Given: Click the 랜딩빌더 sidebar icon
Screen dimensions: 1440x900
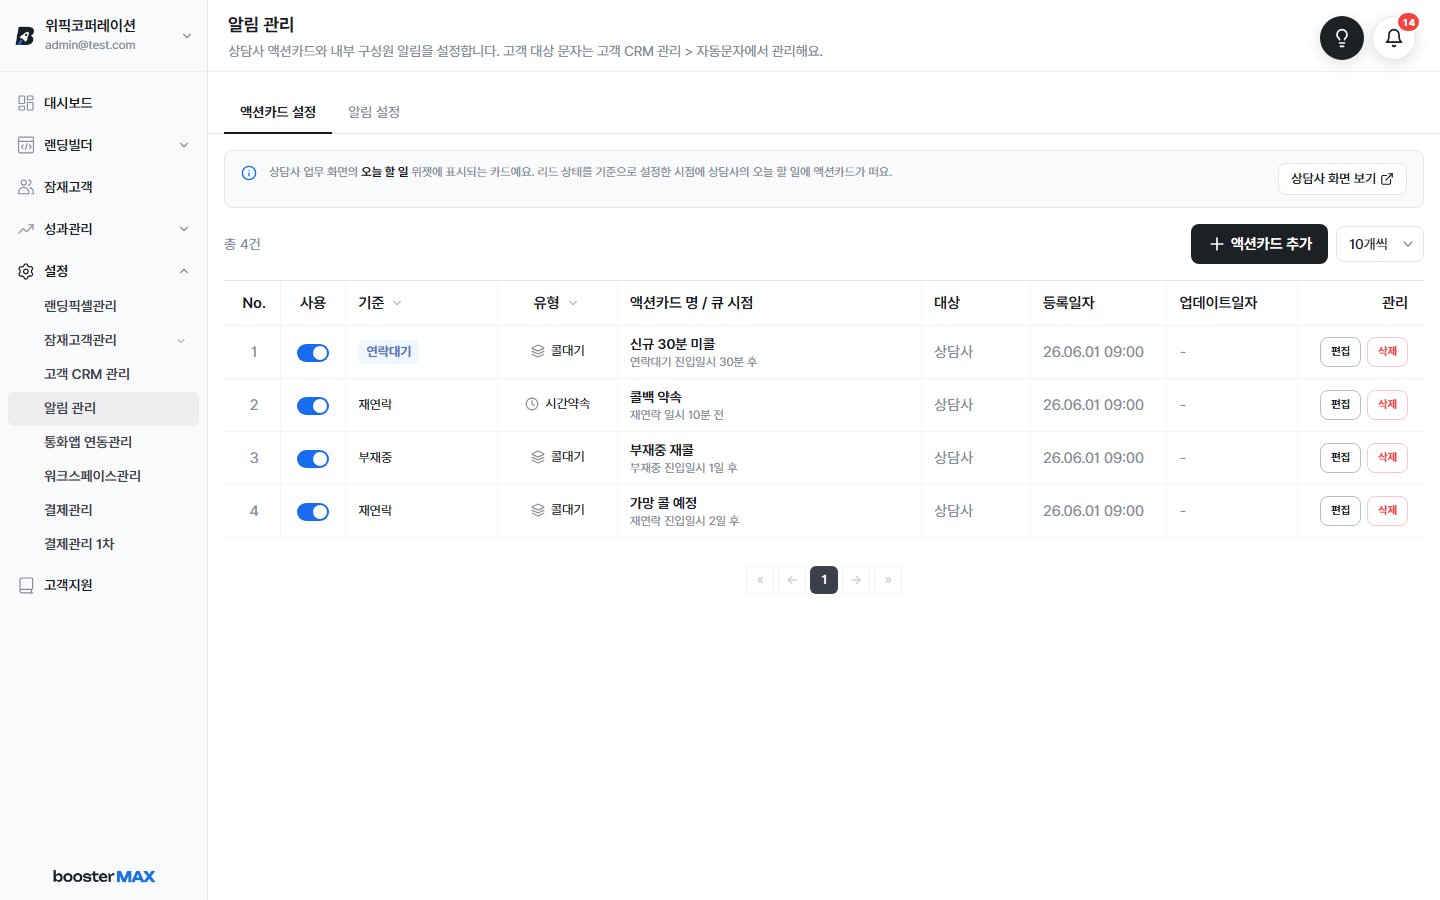Looking at the screenshot, I should coord(26,145).
